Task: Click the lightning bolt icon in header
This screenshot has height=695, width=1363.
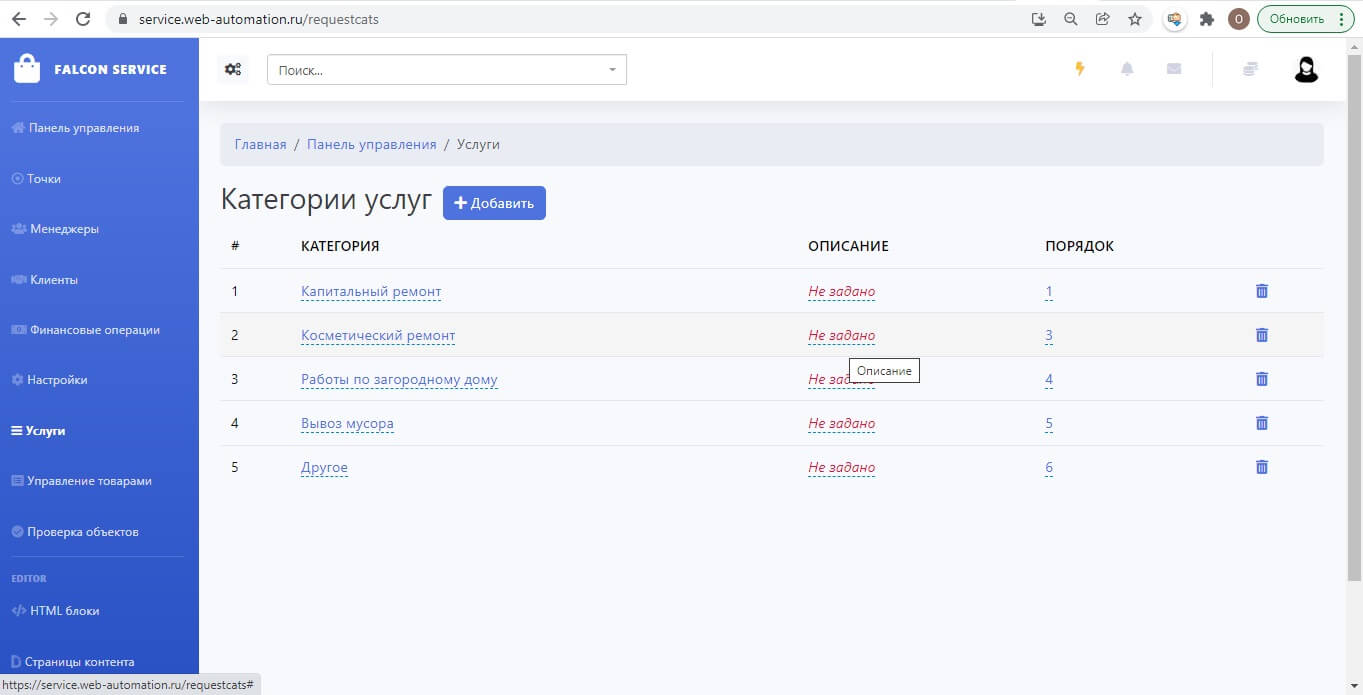Action: tap(1079, 69)
